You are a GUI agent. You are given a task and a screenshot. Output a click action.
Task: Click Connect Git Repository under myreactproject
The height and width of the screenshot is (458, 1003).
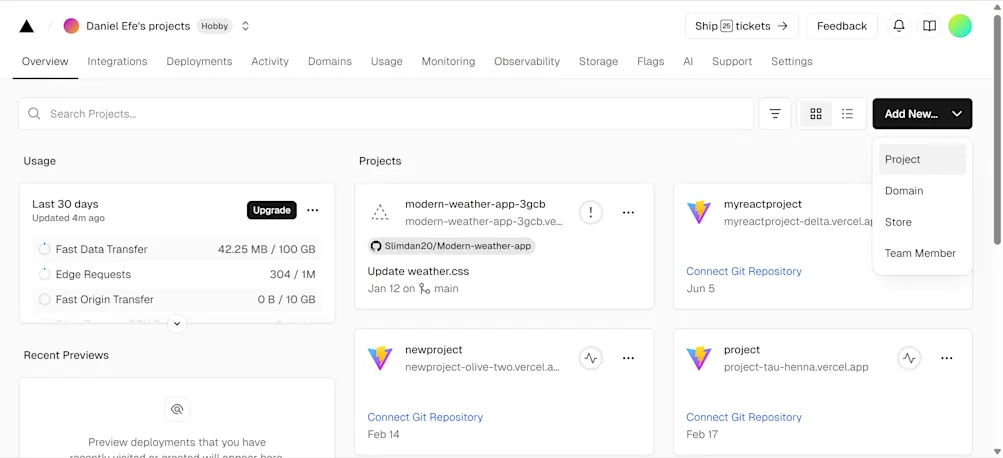tap(743, 271)
